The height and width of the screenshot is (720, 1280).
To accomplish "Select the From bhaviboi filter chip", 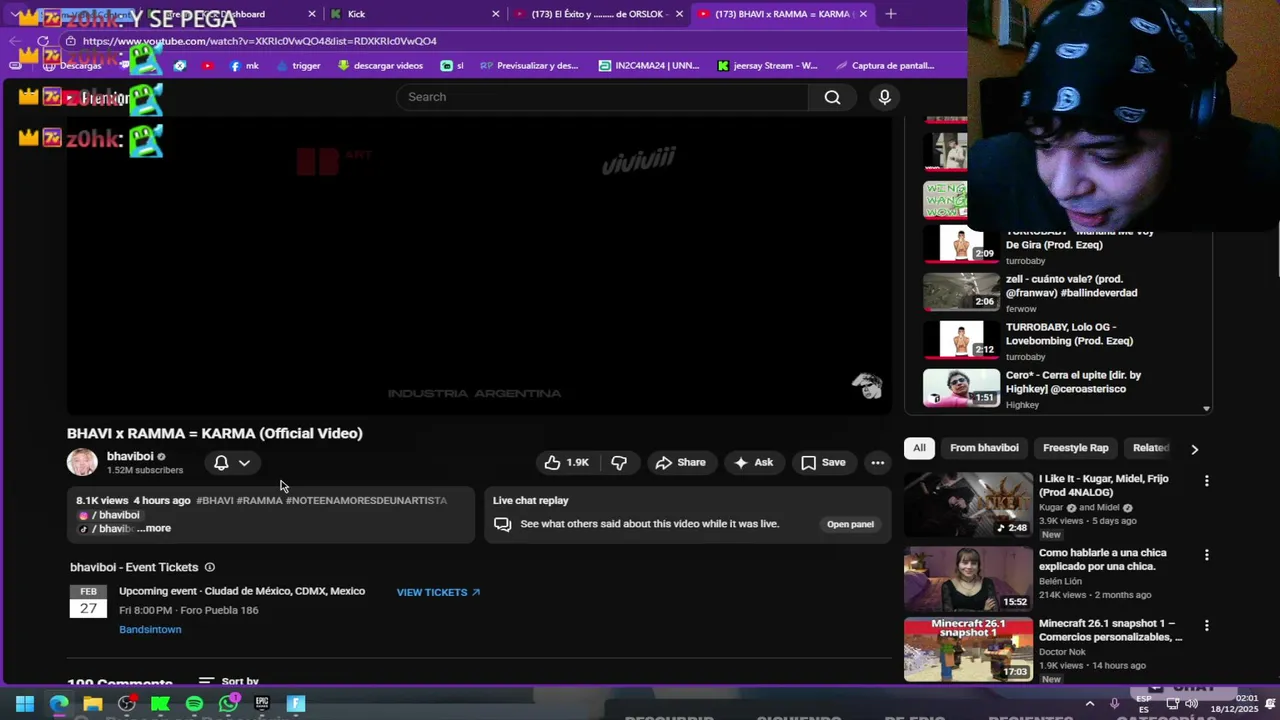I will click(984, 448).
